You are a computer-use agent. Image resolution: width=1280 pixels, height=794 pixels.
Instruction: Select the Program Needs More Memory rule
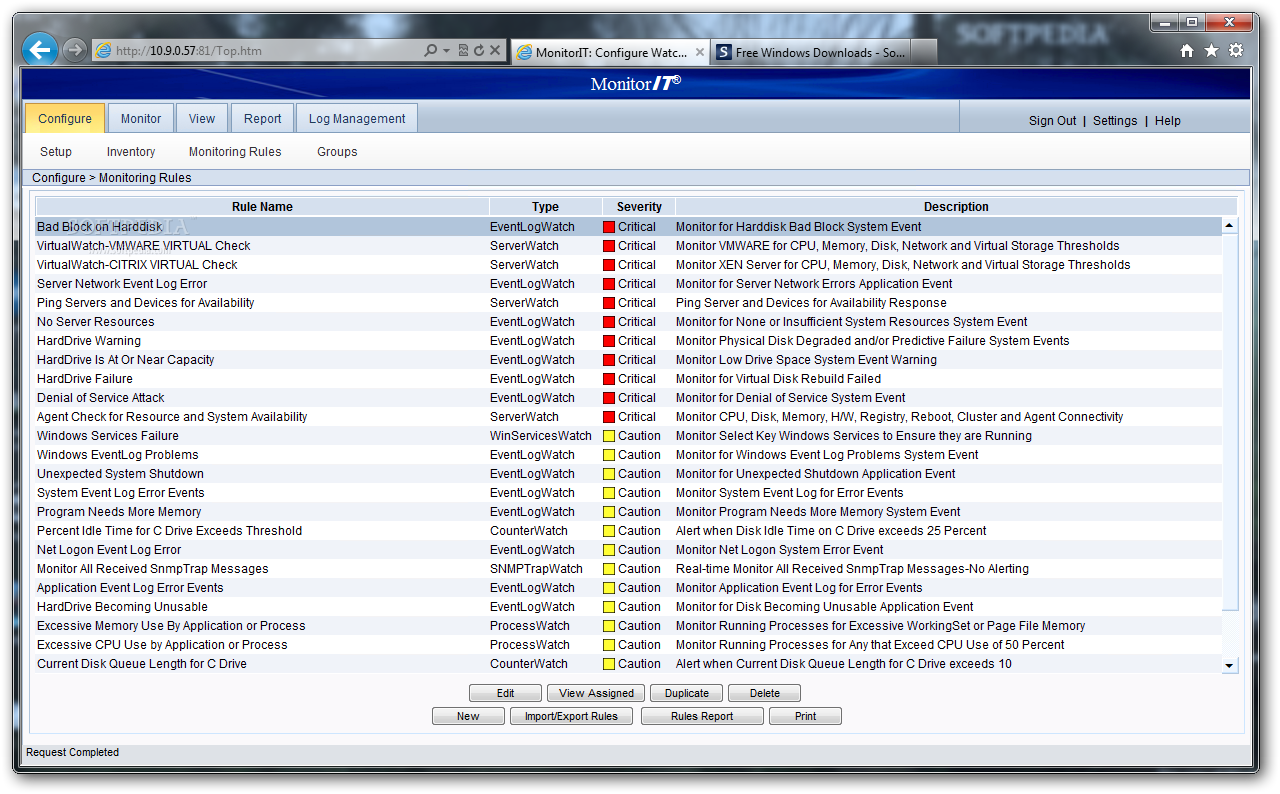(628, 512)
